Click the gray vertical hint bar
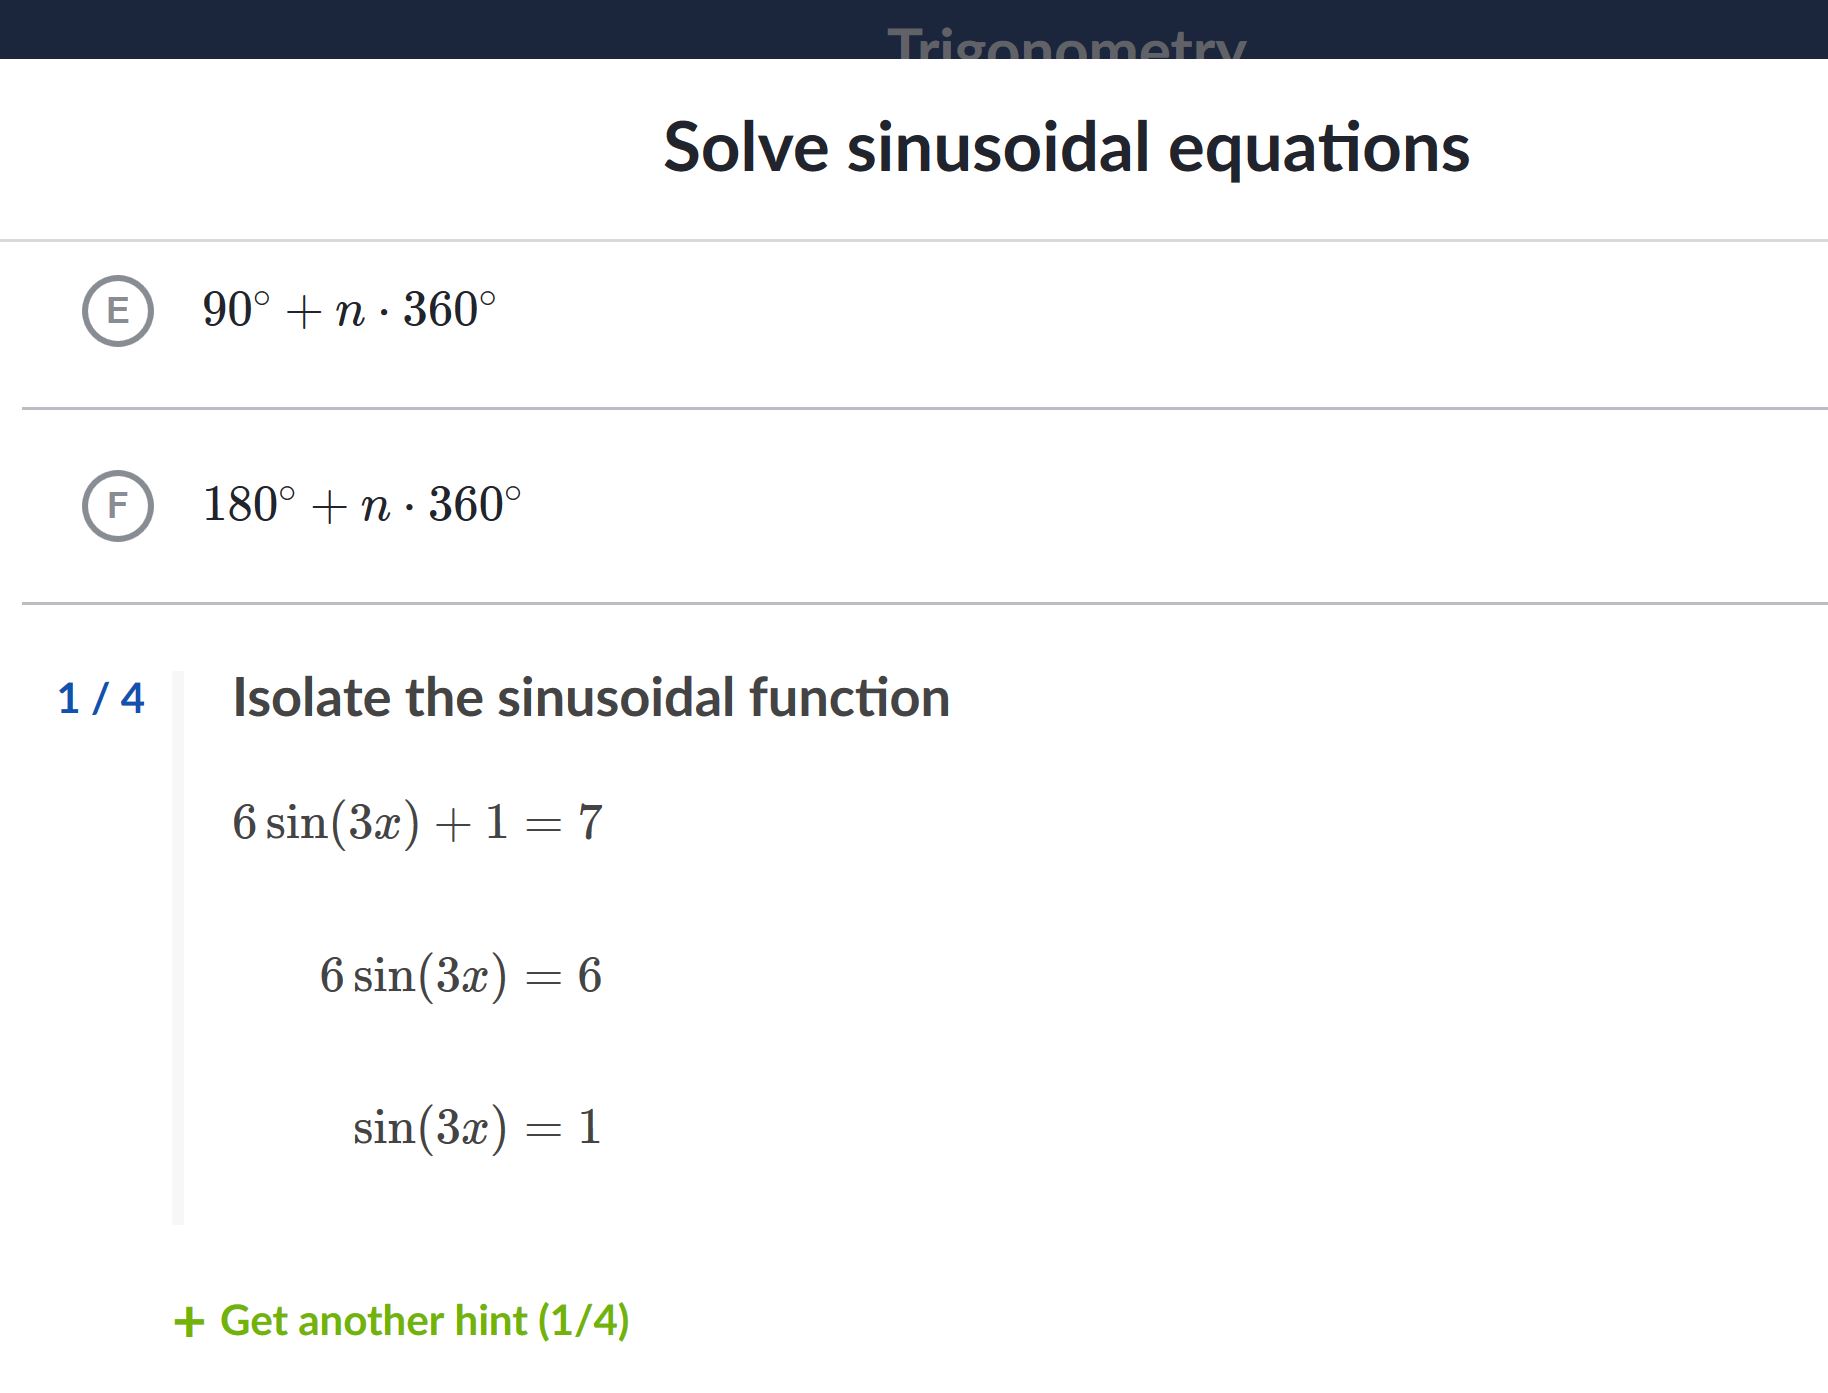This screenshot has width=1828, height=1393. tap(178, 948)
